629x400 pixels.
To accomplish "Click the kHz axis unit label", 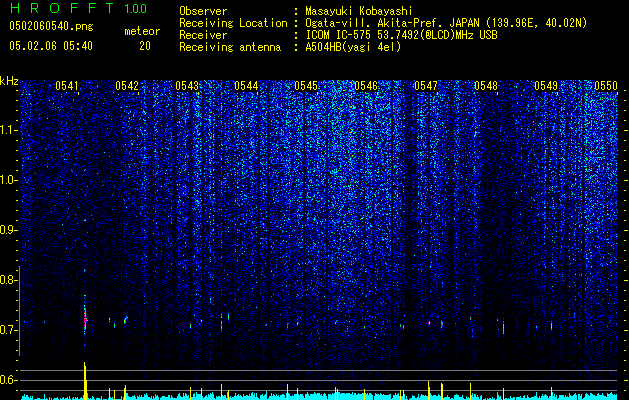I will point(9,81).
